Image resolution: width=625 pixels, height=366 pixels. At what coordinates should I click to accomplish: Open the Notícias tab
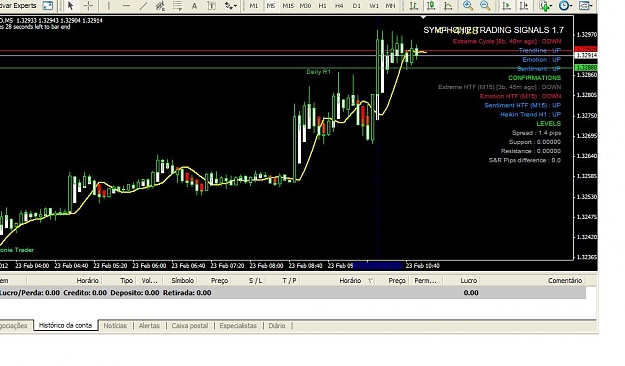pos(115,326)
